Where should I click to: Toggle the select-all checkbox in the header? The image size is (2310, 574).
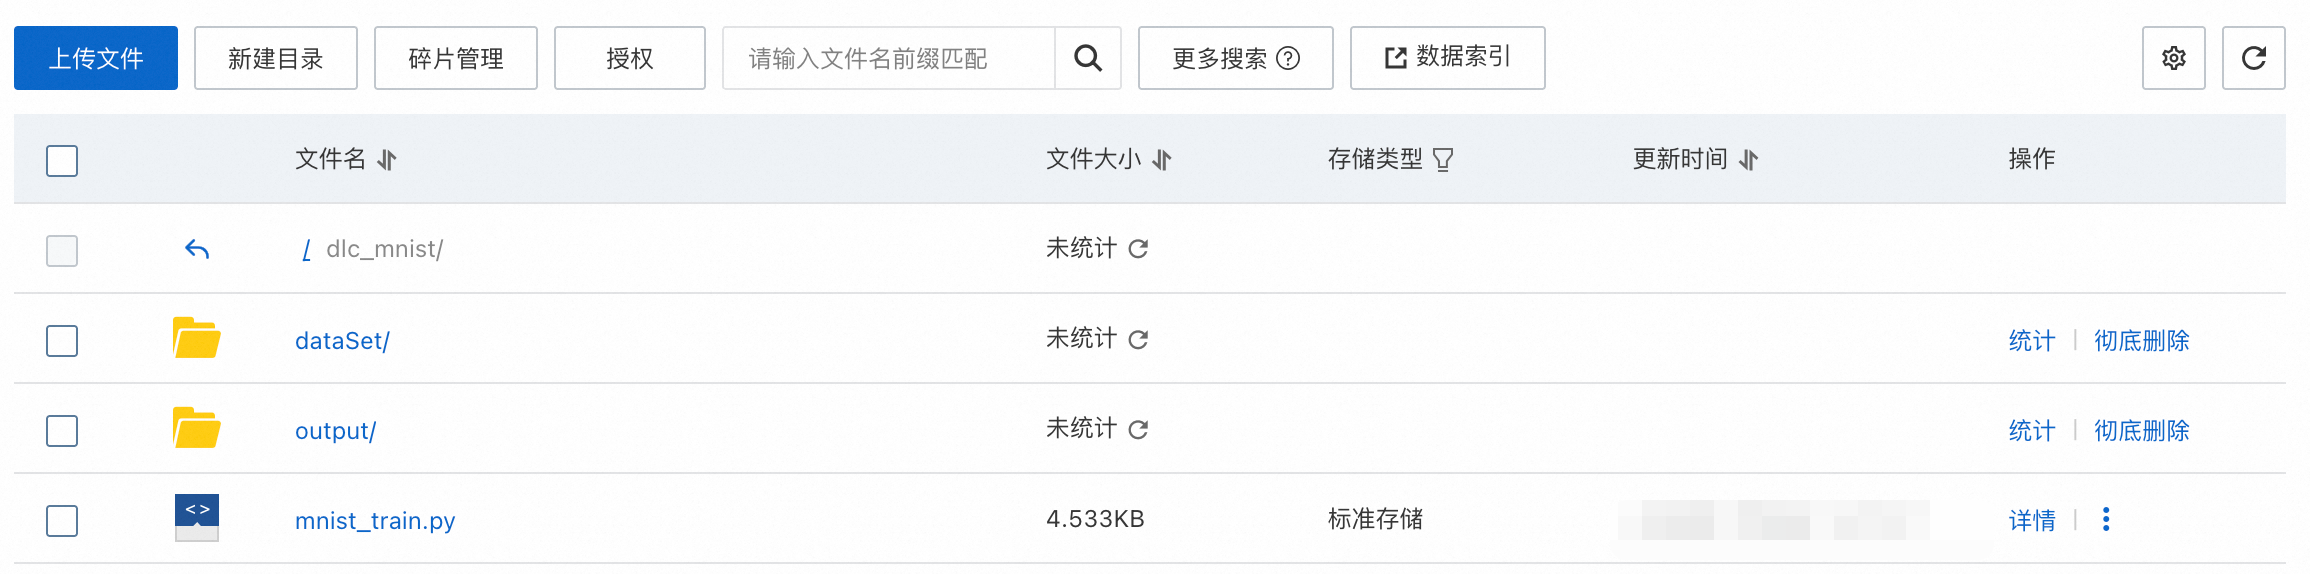click(62, 160)
